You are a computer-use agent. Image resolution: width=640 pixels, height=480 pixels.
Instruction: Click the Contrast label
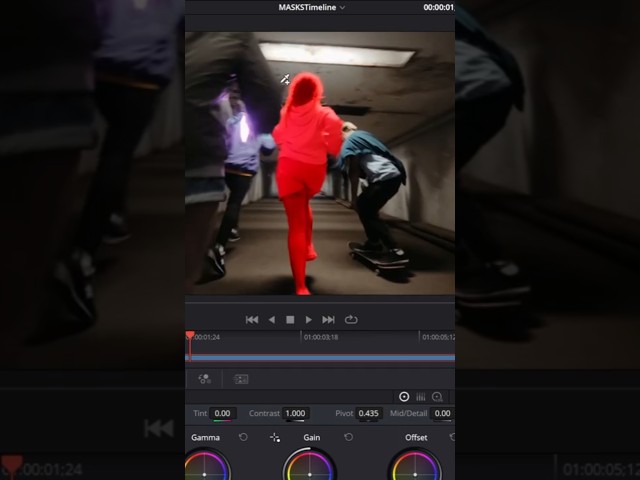click(x=264, y=413)
